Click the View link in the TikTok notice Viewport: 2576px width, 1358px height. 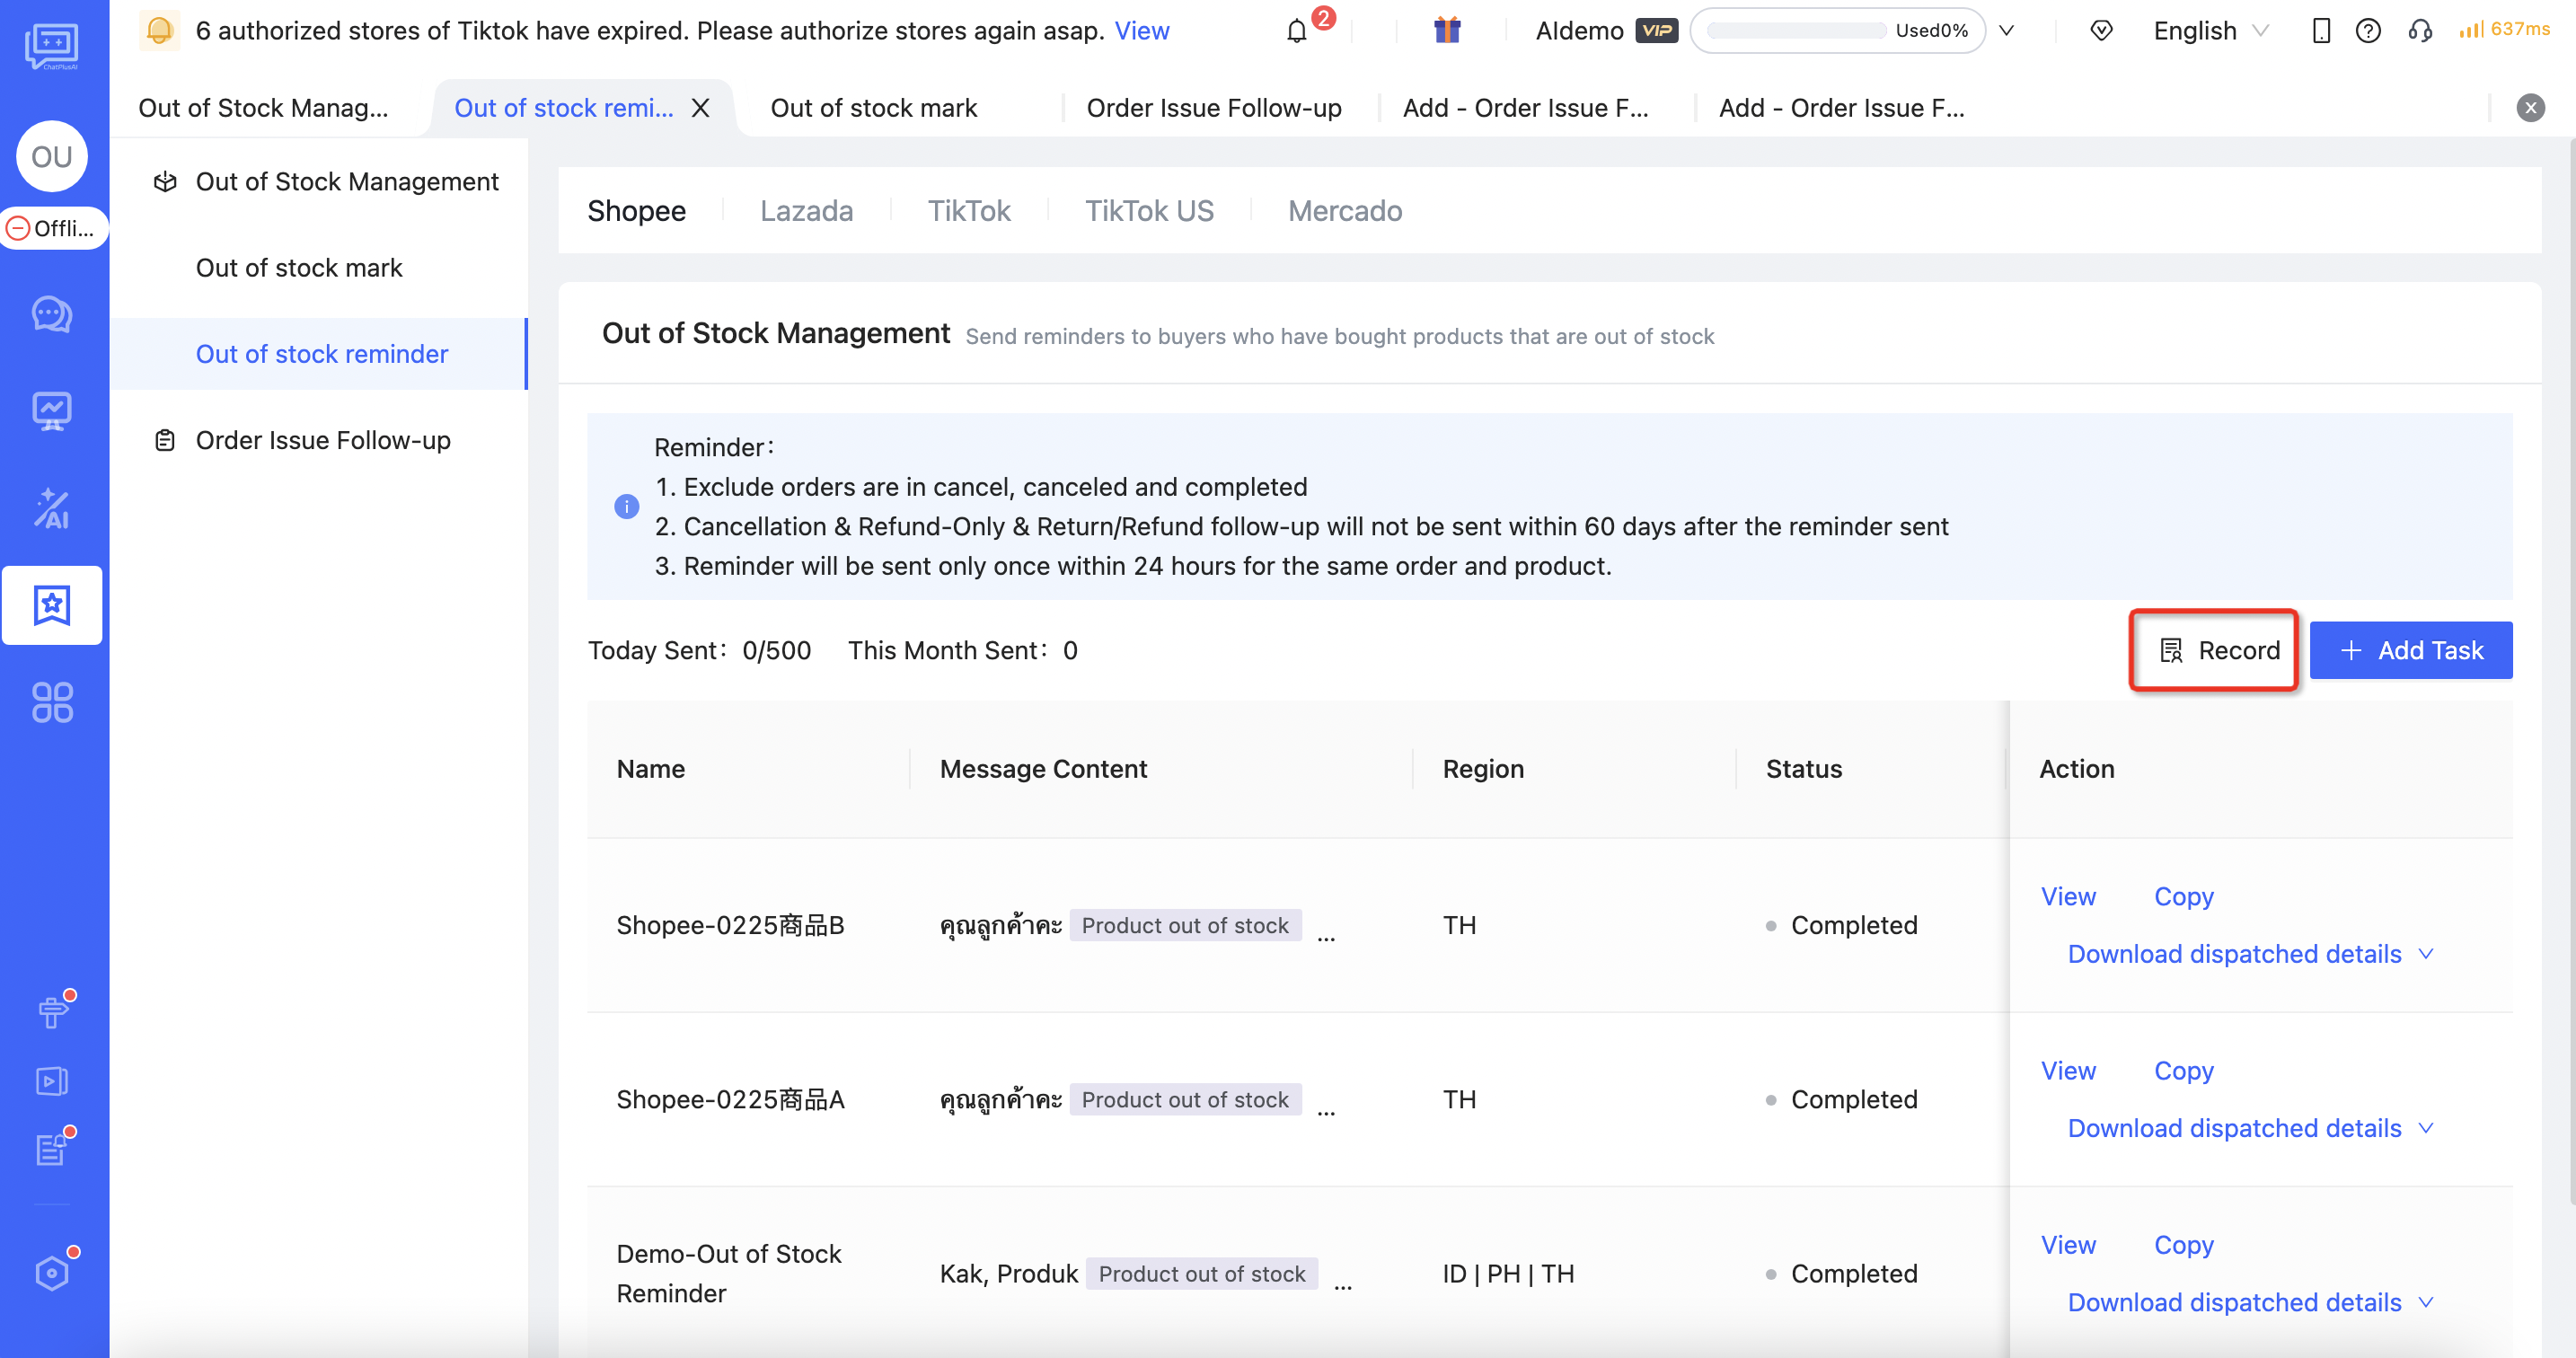tap(1142, 31)
